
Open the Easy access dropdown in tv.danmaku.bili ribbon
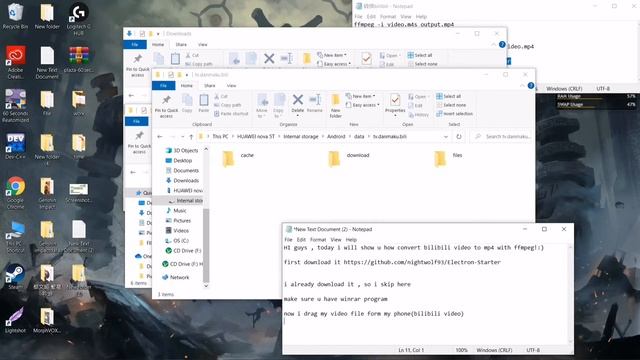(362, 105)
